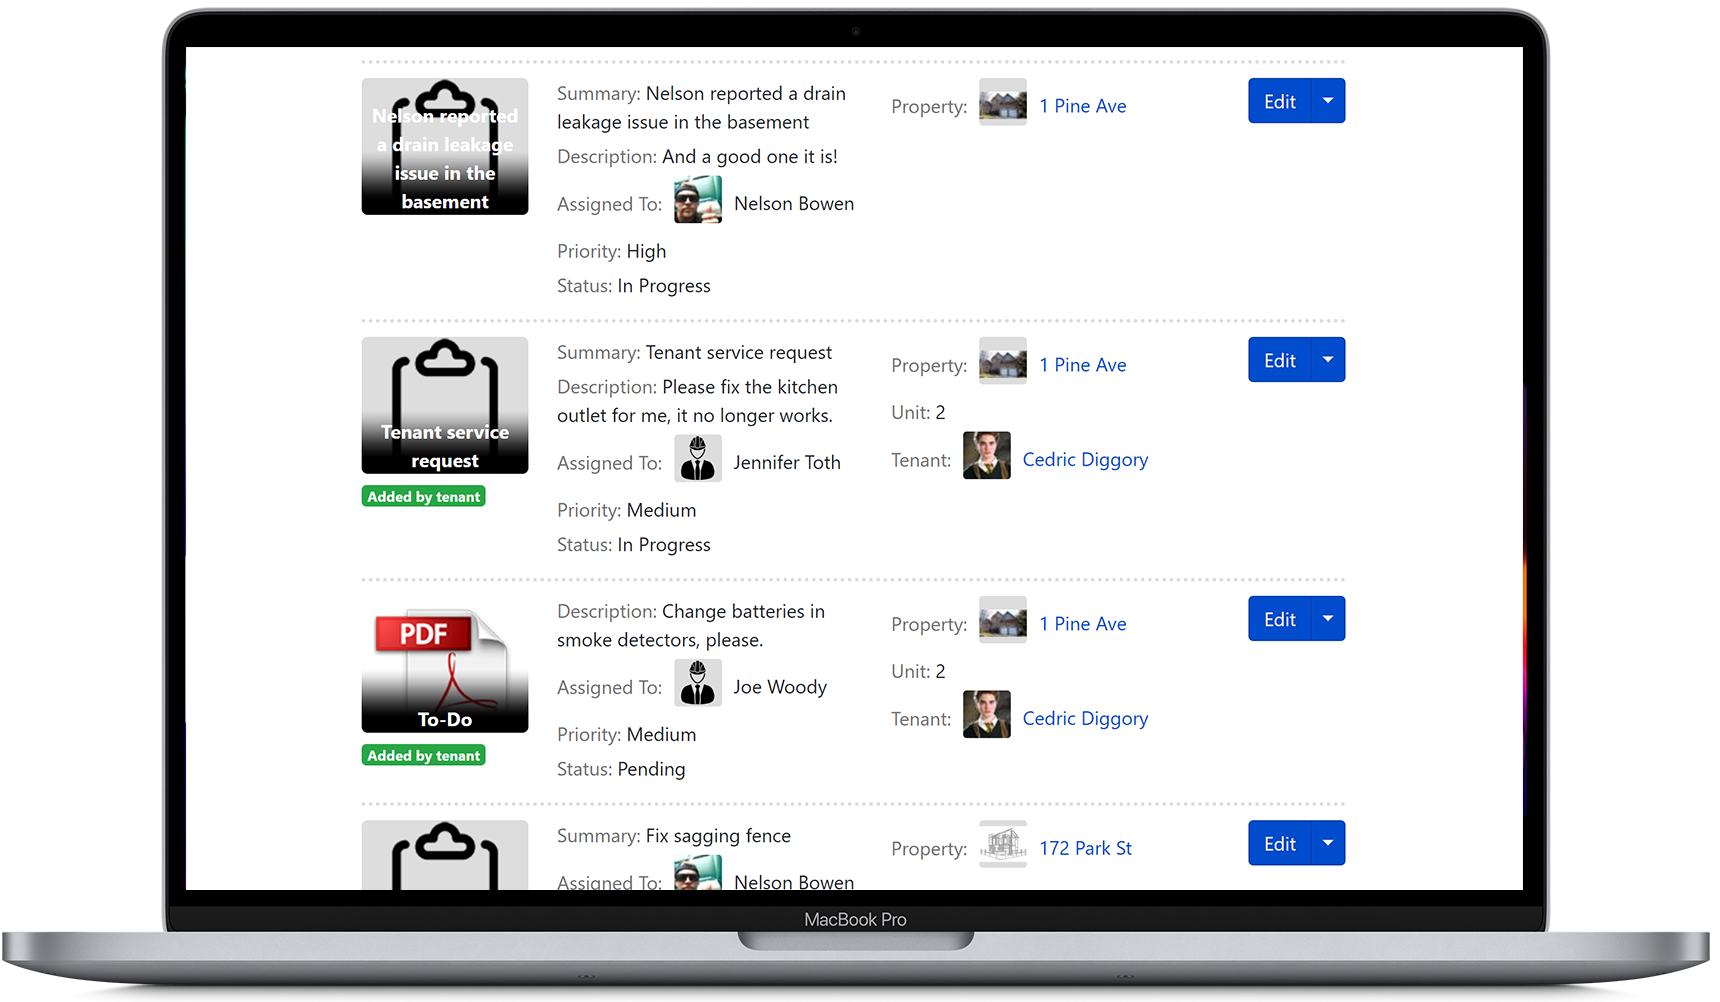Open Cedric Diggory's tenant profile link
This screenshot has height=1002, width=1720.
(1085, 459)
